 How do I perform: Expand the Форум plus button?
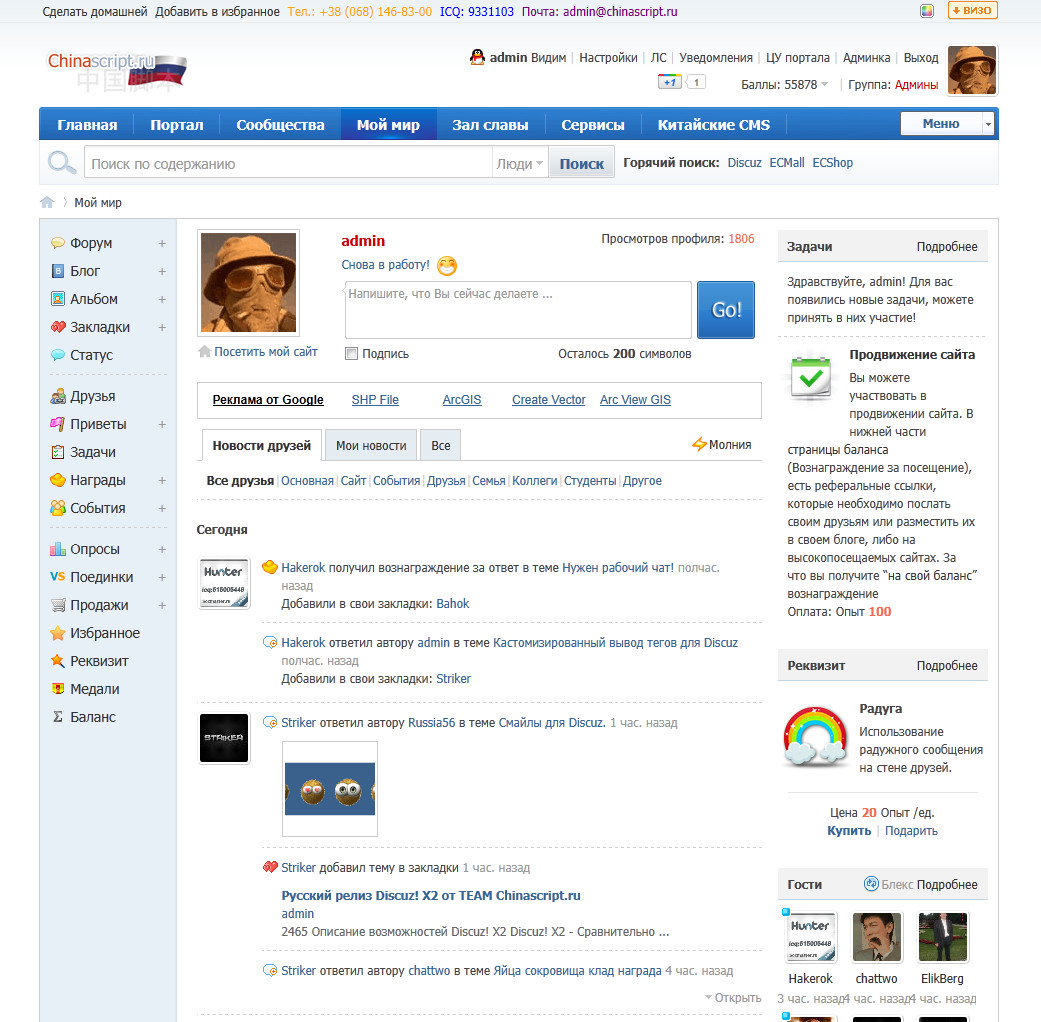162,244
